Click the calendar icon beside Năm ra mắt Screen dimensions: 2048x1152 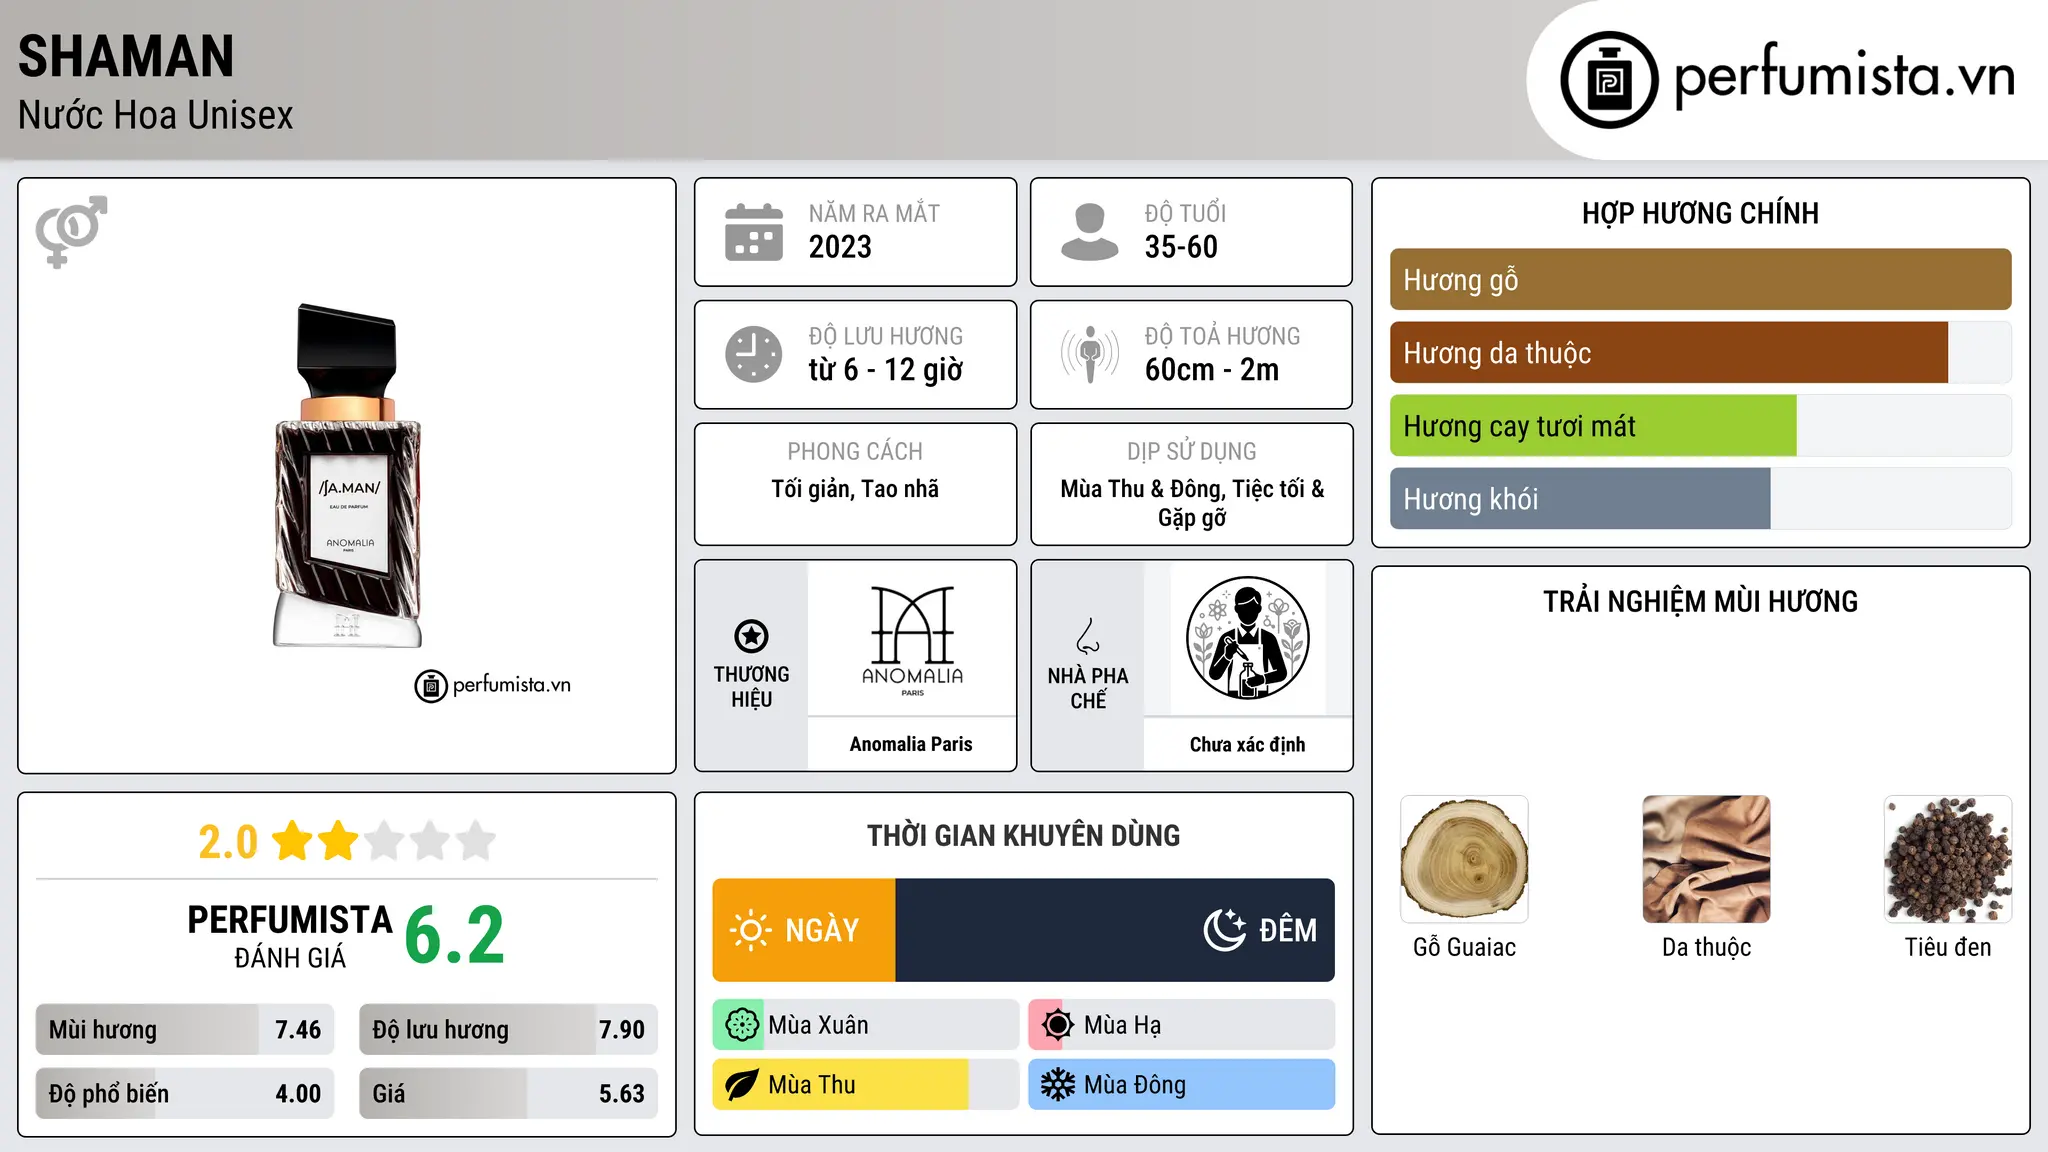[754, 232]
